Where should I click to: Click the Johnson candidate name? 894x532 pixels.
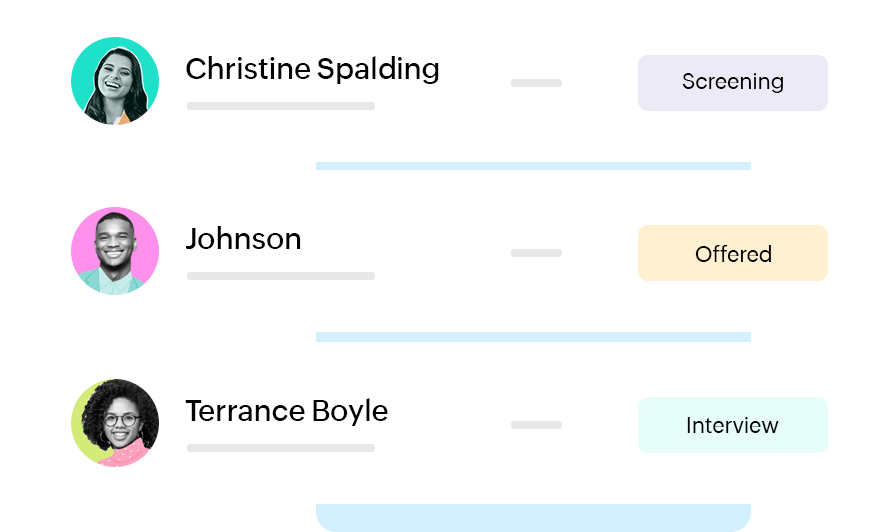point(243,240)
